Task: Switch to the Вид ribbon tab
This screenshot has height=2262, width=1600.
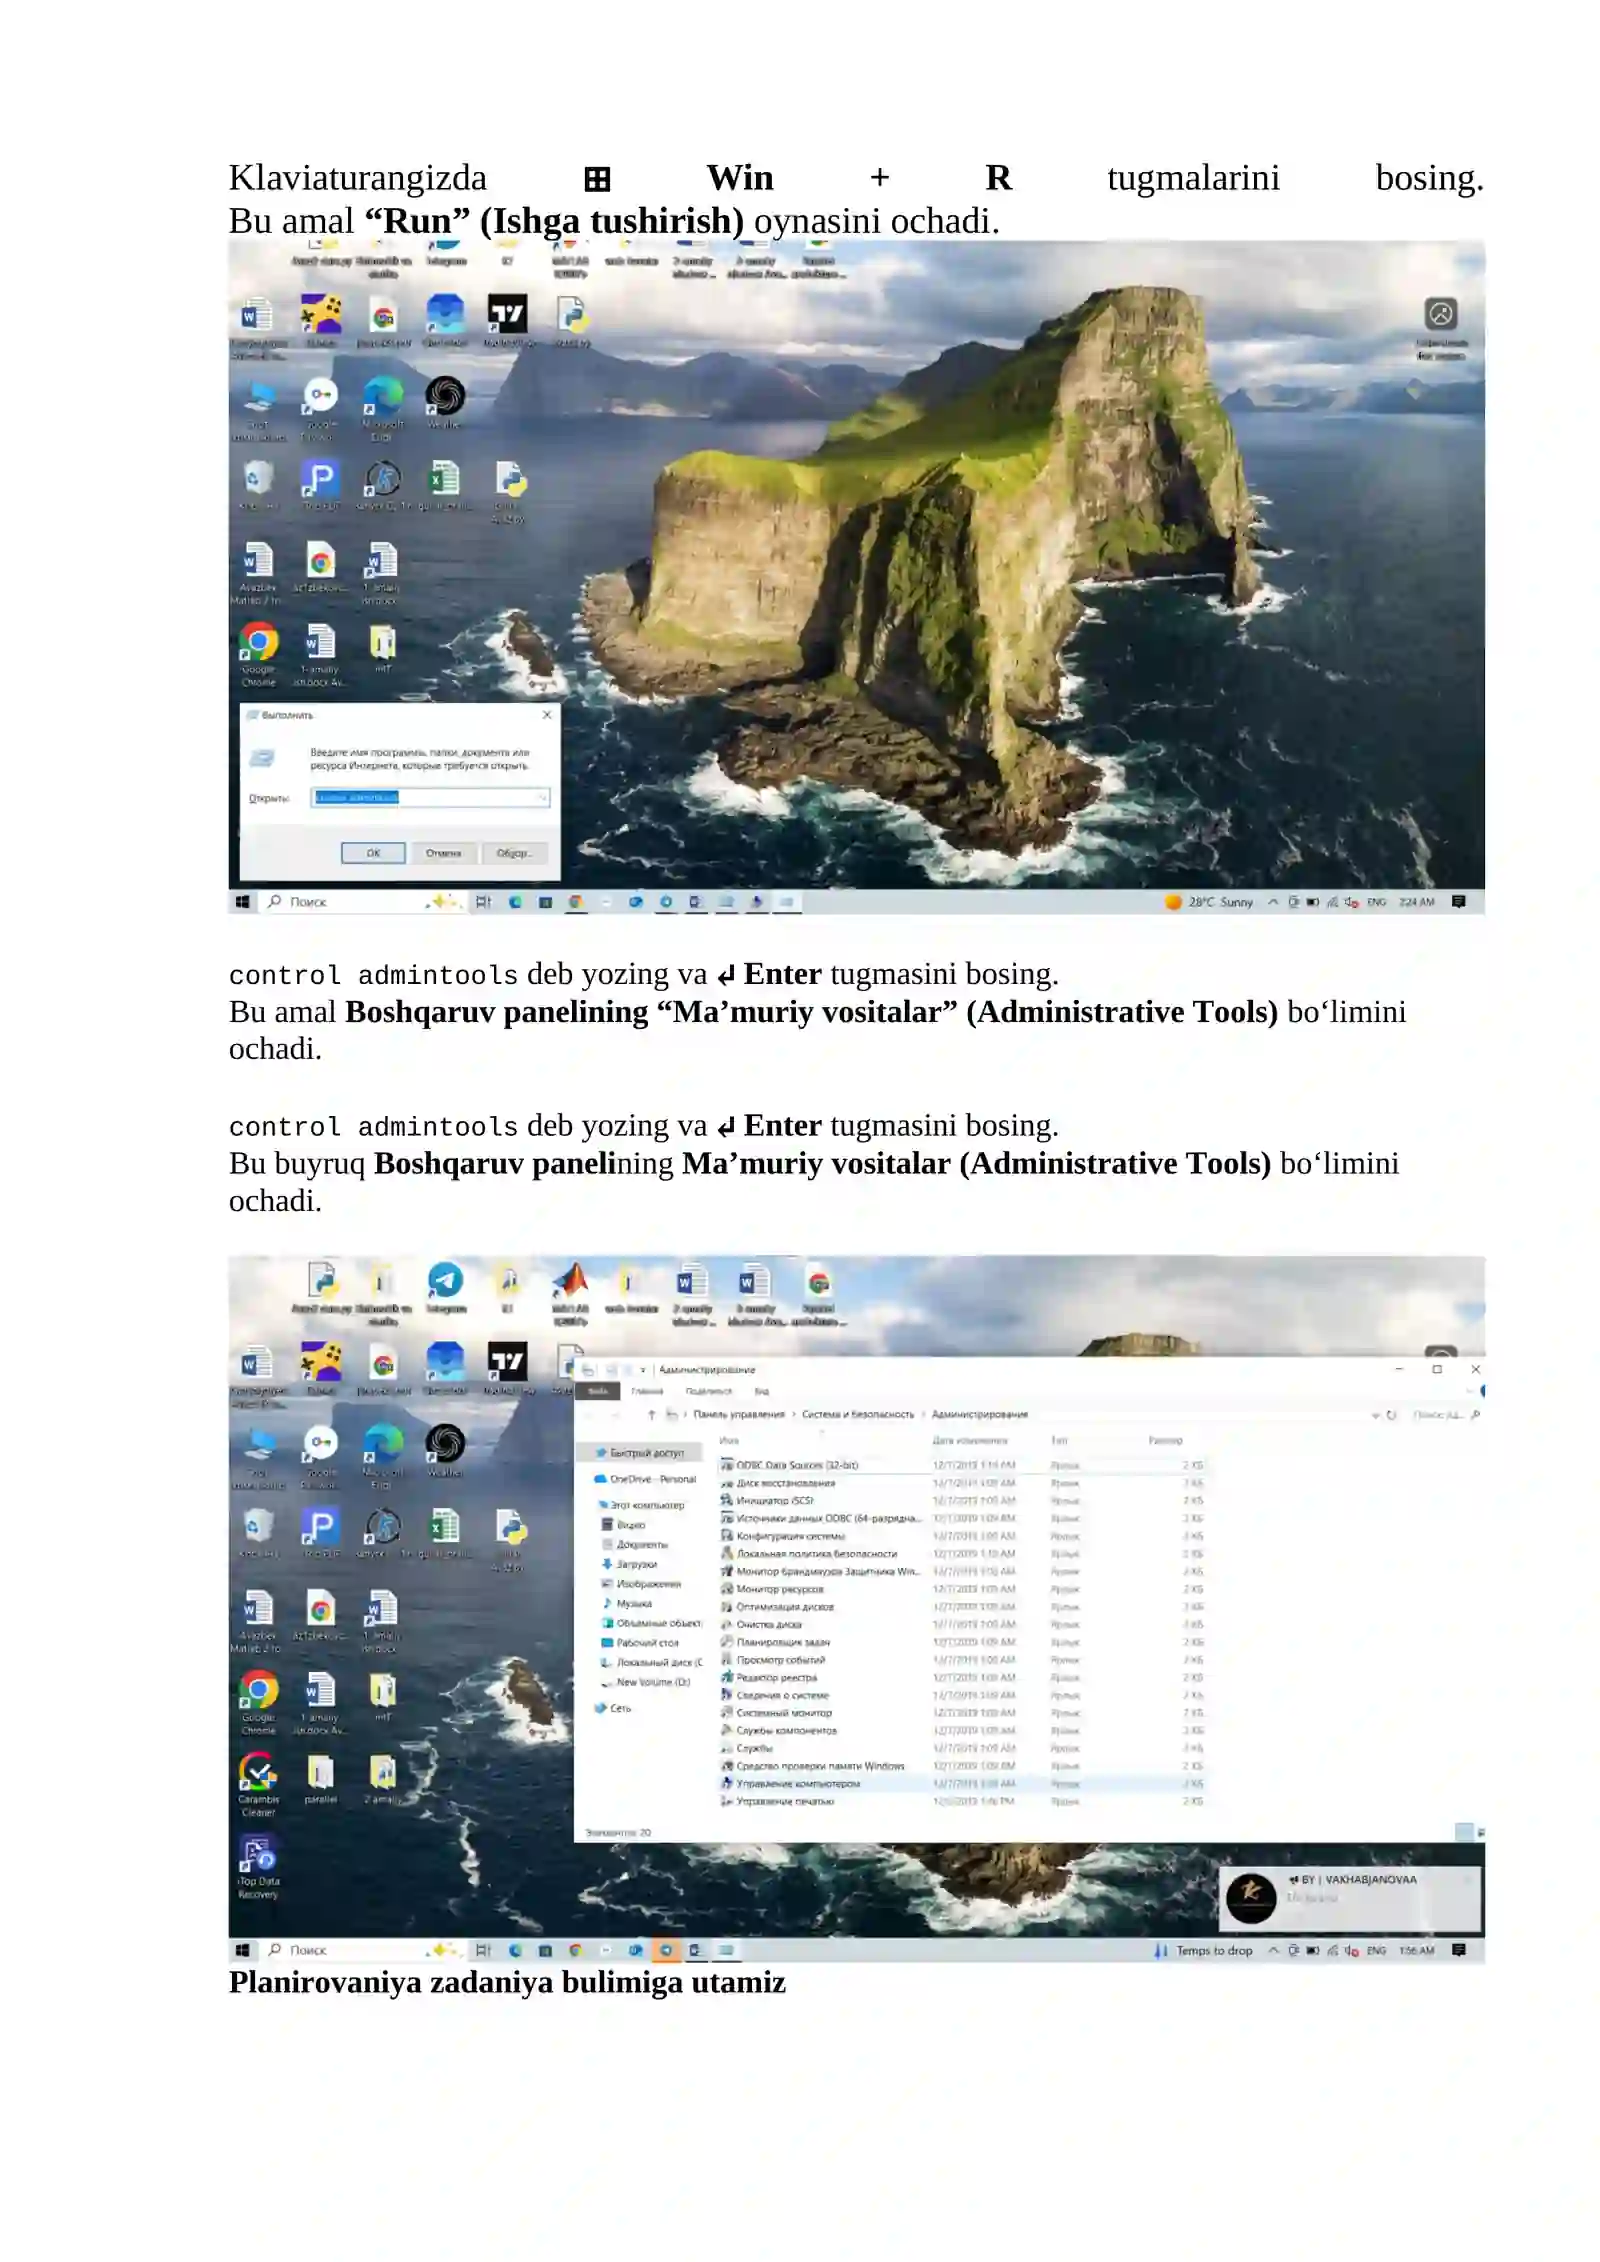Action: pos(761,1391)
